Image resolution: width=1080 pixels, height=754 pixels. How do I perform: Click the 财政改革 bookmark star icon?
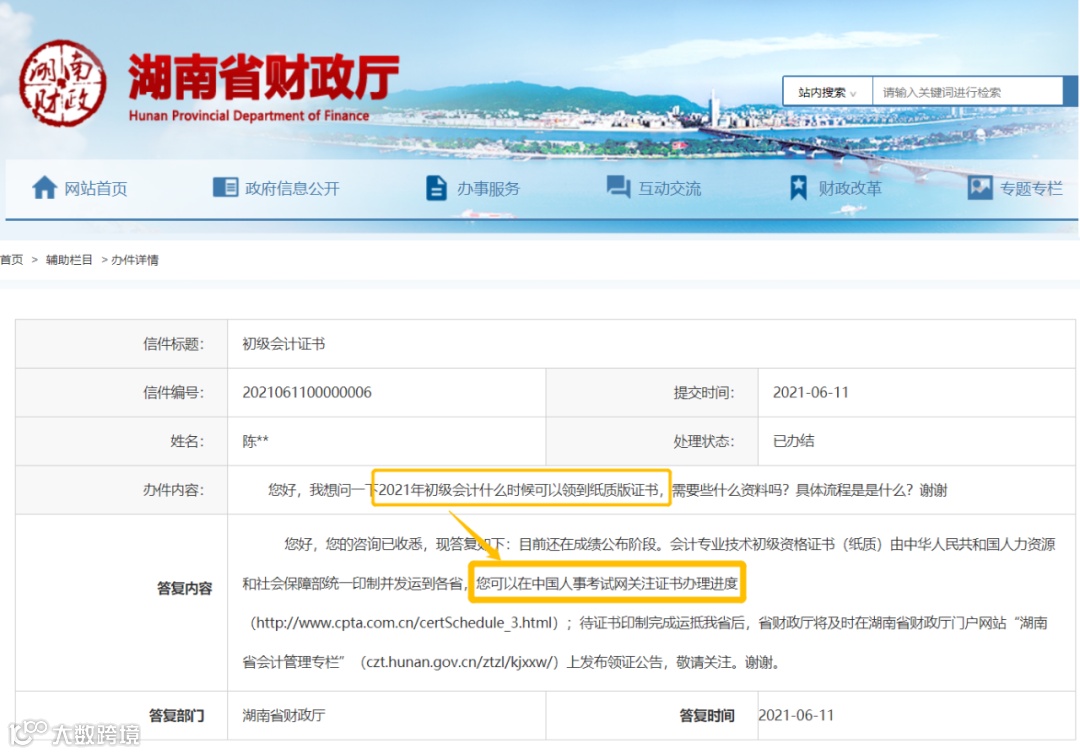(798, 187)
